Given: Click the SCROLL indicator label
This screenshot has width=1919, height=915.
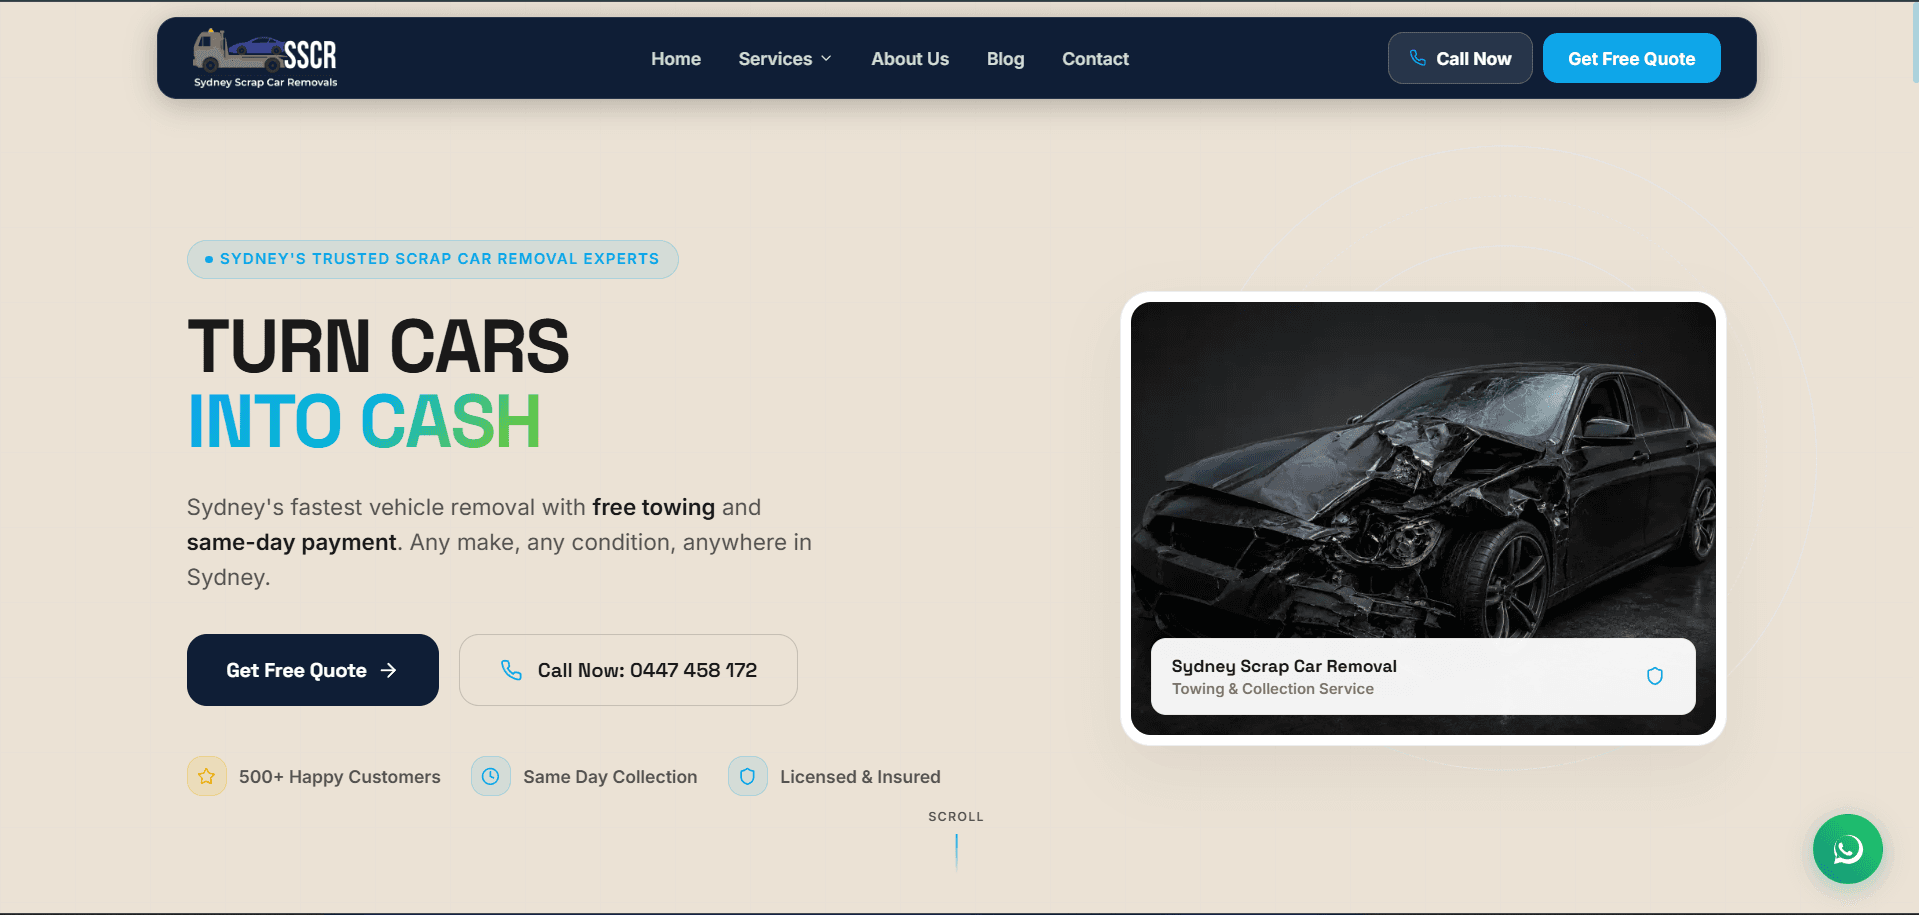Looking at the screenshot, I should (x=956, y=817).
